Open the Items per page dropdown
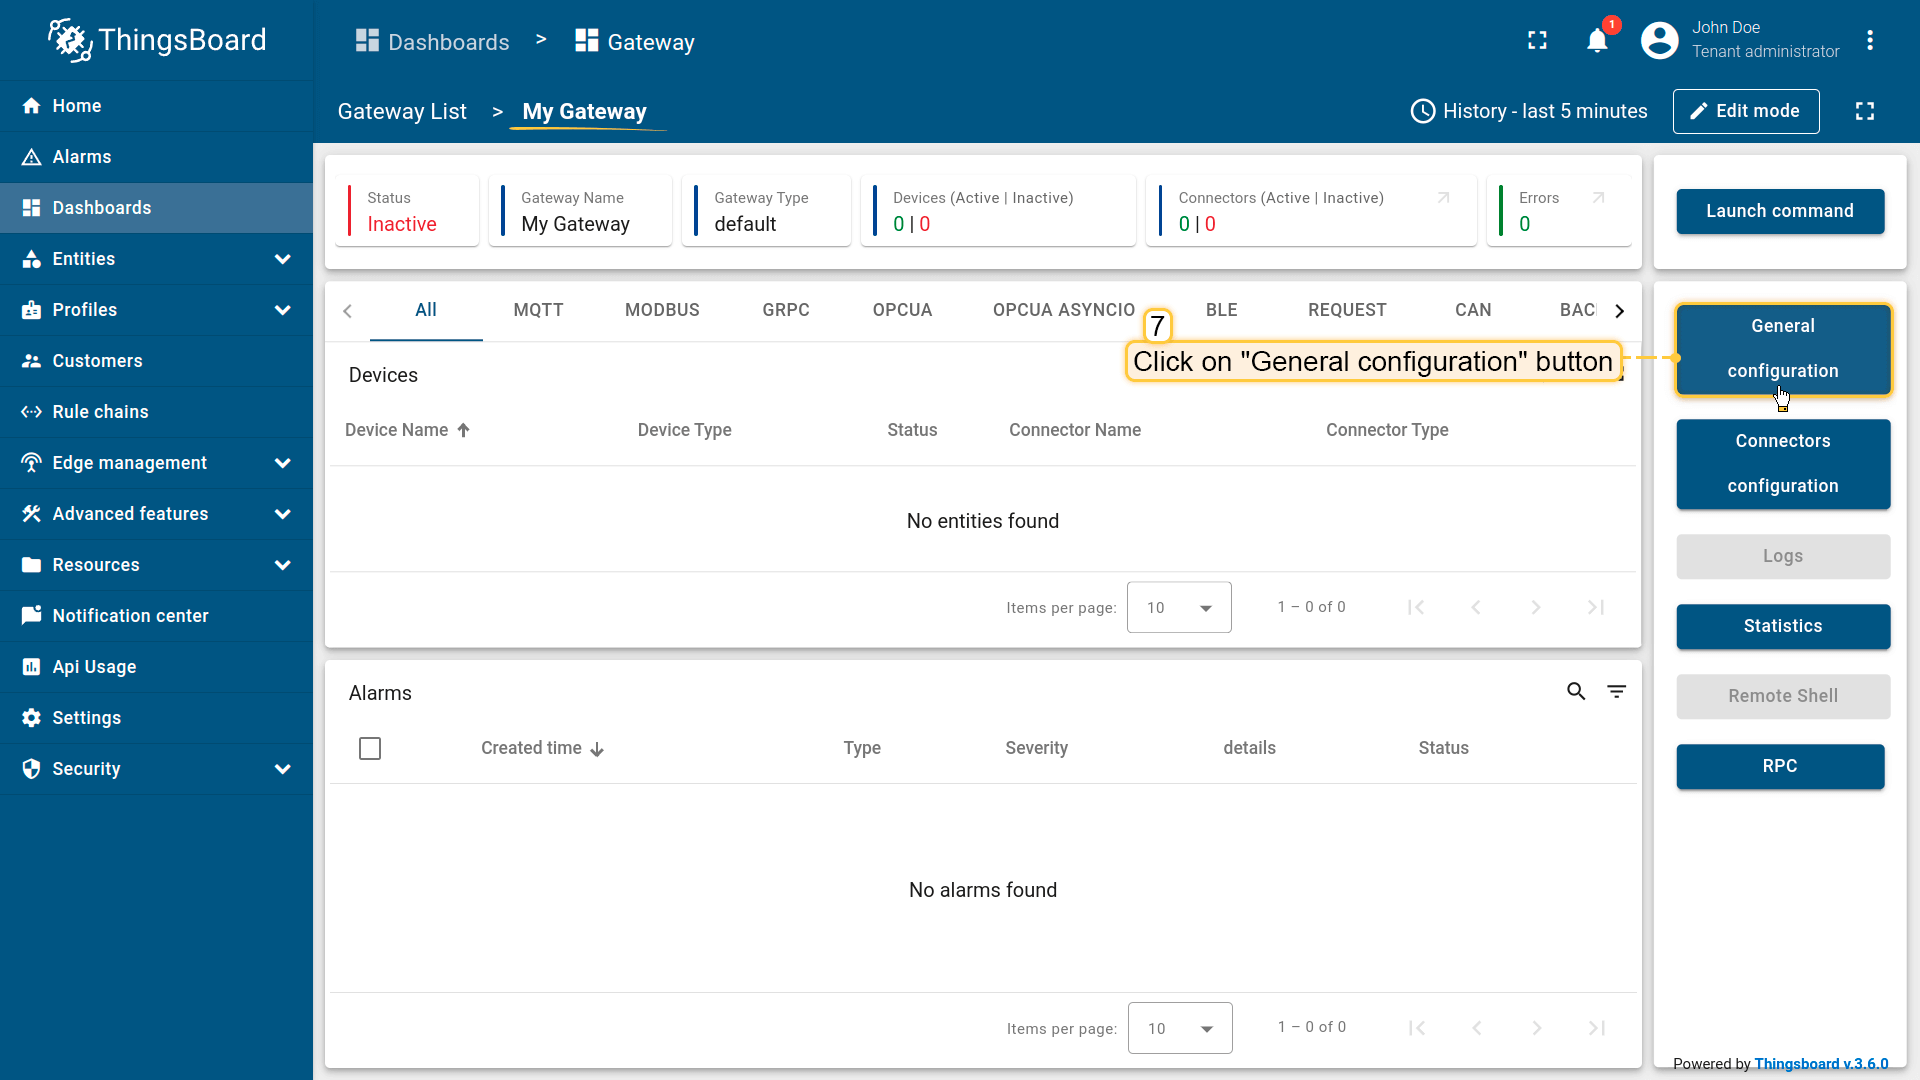Viewport: 1920px width, 1080px height. (x=1180, y=607)
